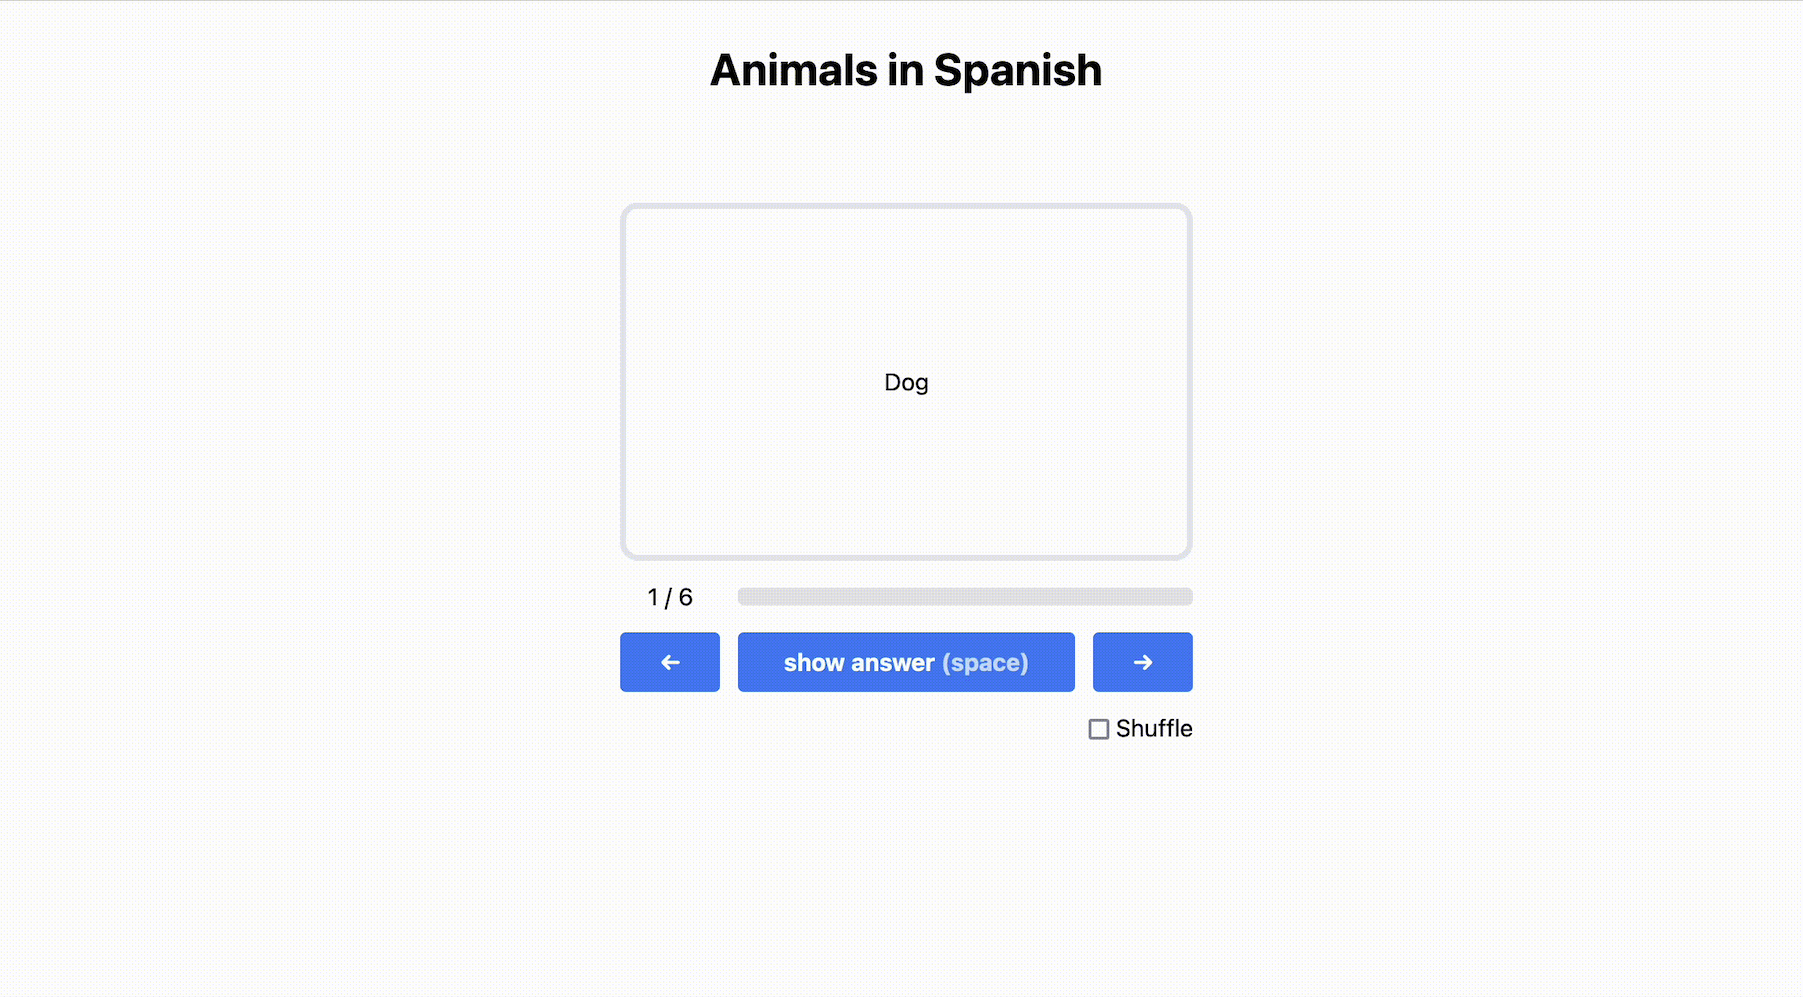This screenshot has height=997, width=1803.
Task: Click the (space) hint in the answer button
Action: tap(985, 663)
